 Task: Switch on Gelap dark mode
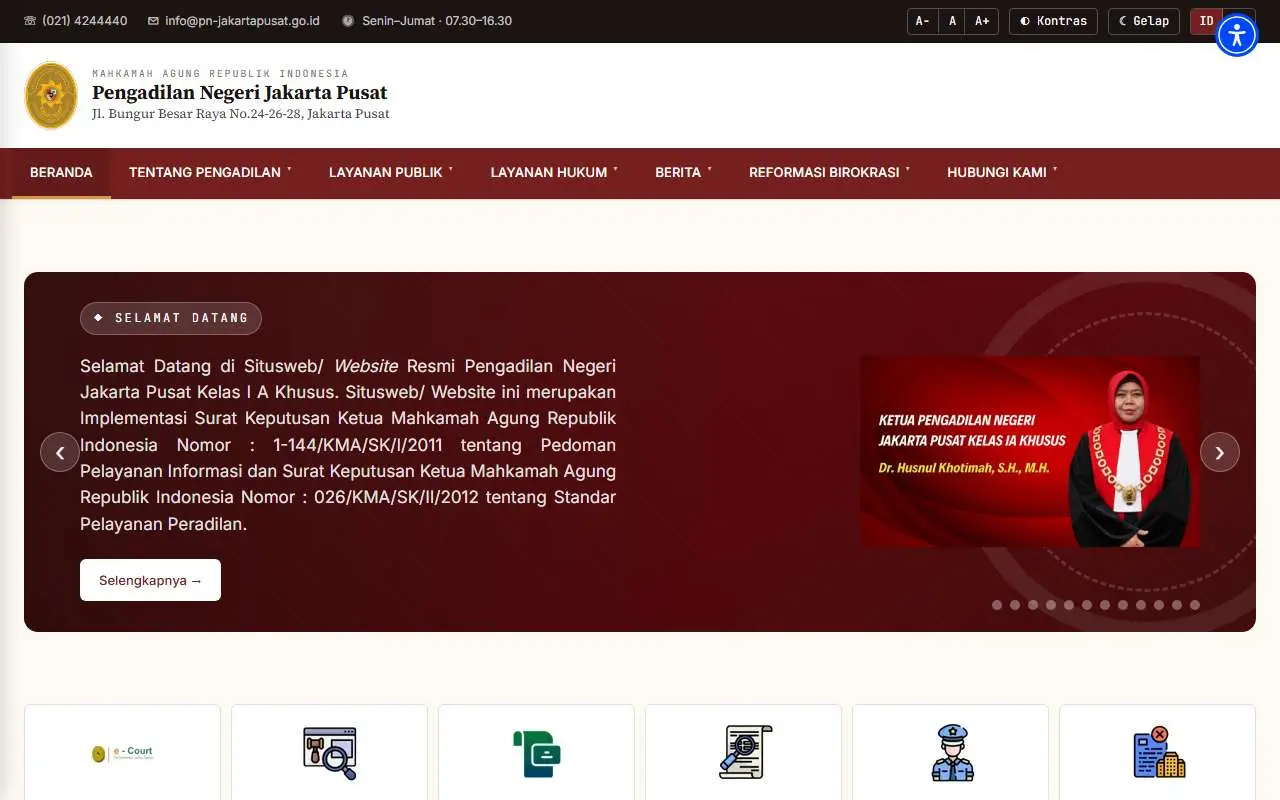pyautogui.click(x=1144, y=21)
